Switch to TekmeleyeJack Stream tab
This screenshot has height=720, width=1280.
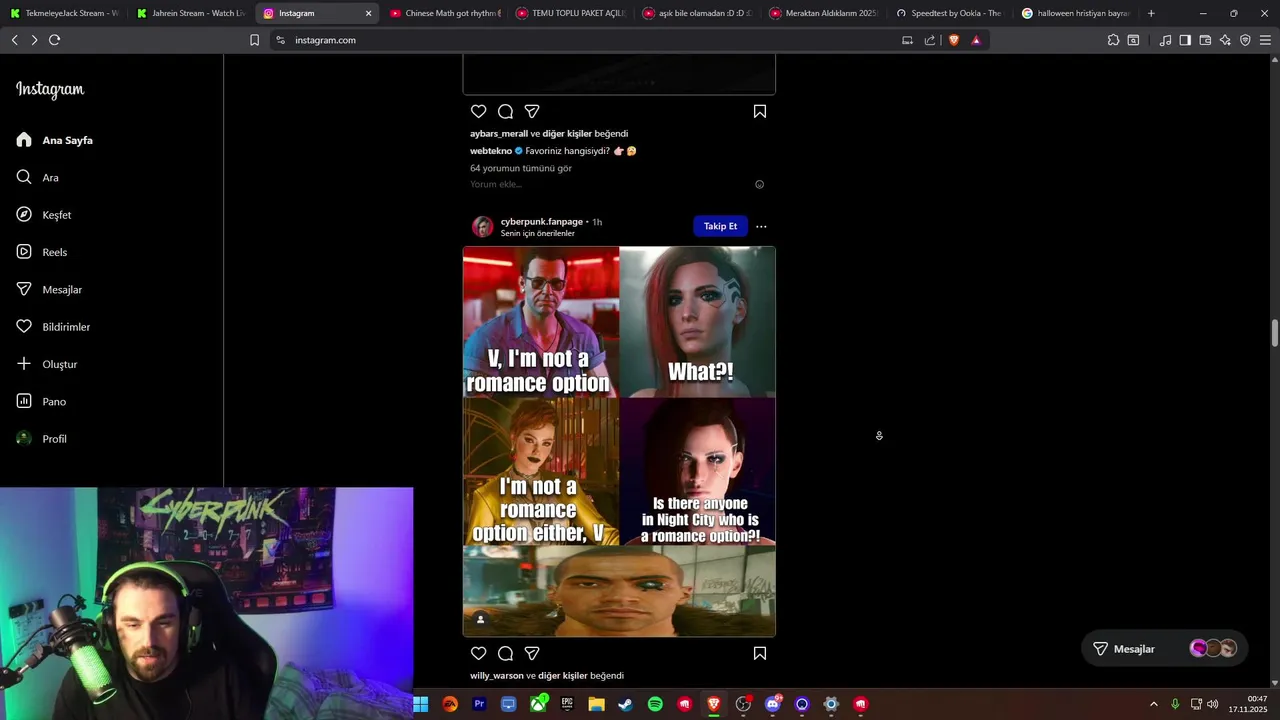point(64,13)
